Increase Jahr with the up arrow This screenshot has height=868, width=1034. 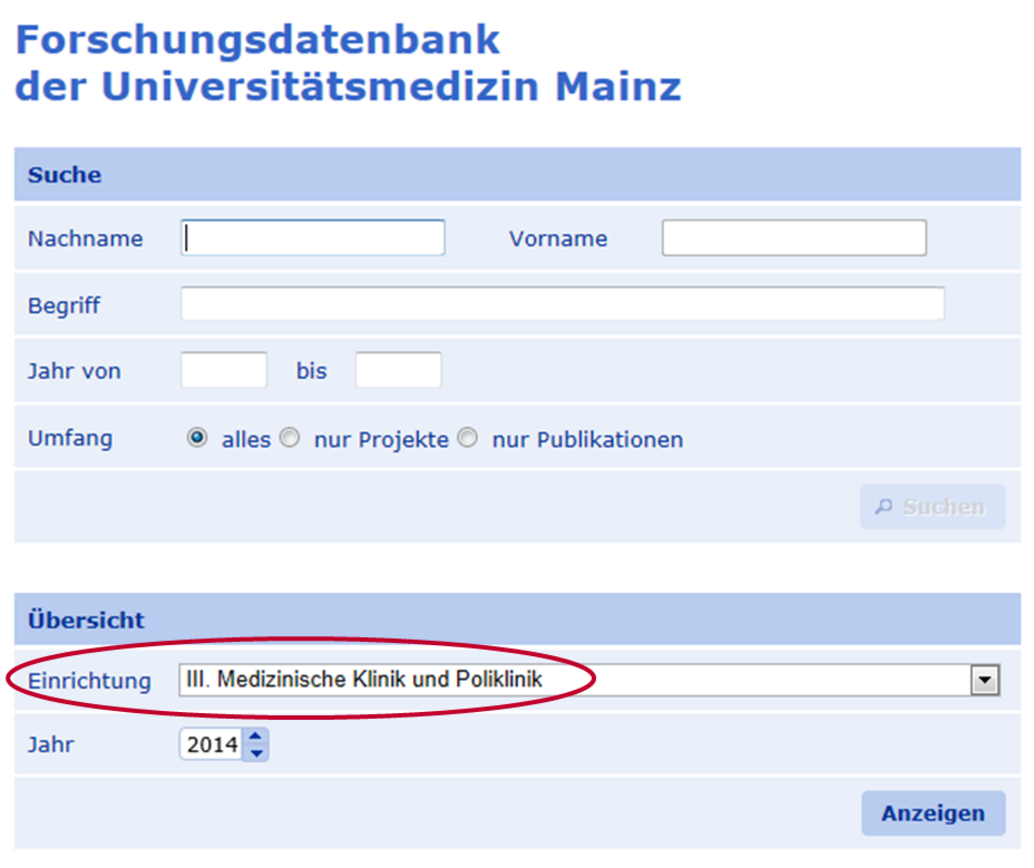pyautogui.click(x=256, y=736)
